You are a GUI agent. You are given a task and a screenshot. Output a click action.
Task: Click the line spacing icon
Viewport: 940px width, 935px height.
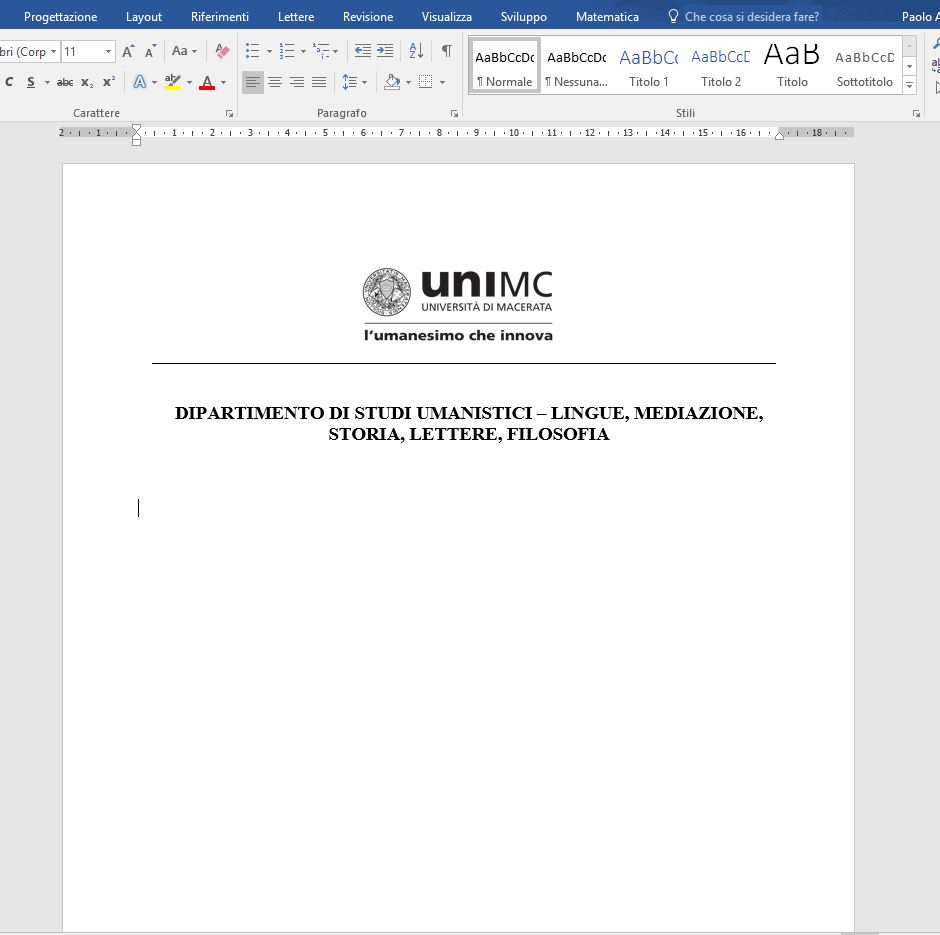point(350,82)
